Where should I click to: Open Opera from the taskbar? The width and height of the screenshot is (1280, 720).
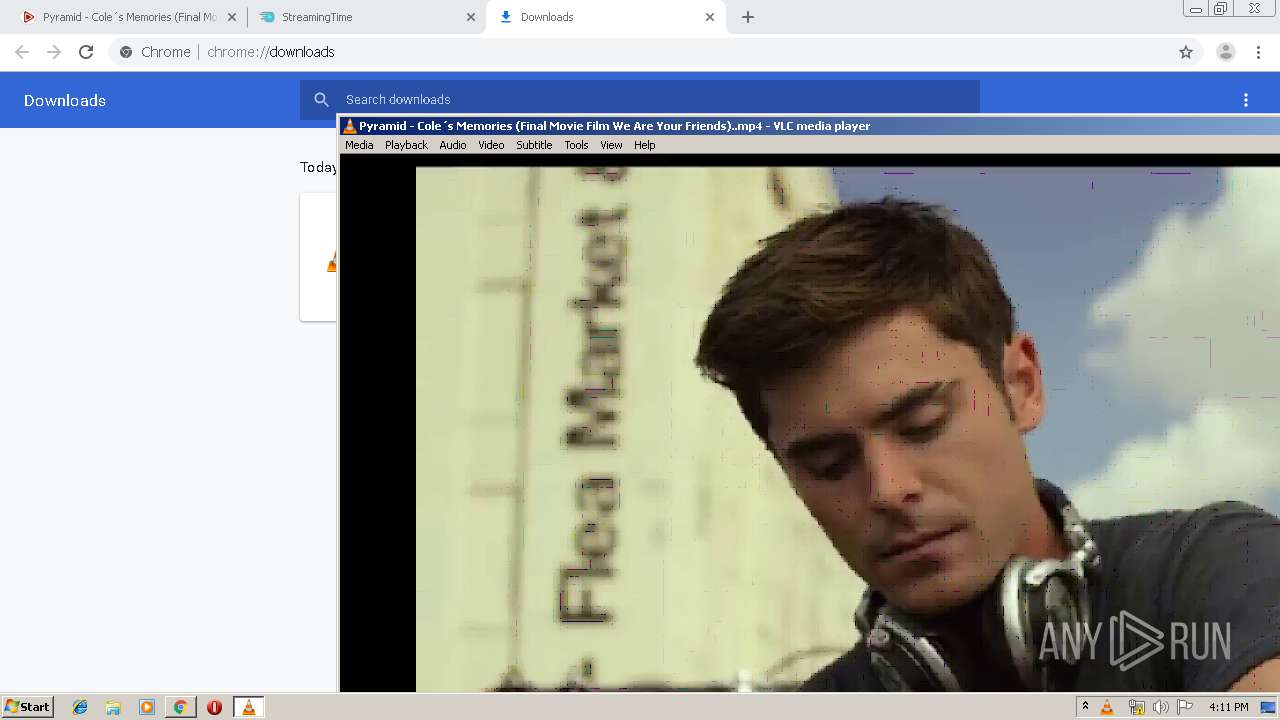[x=214, y=707]
